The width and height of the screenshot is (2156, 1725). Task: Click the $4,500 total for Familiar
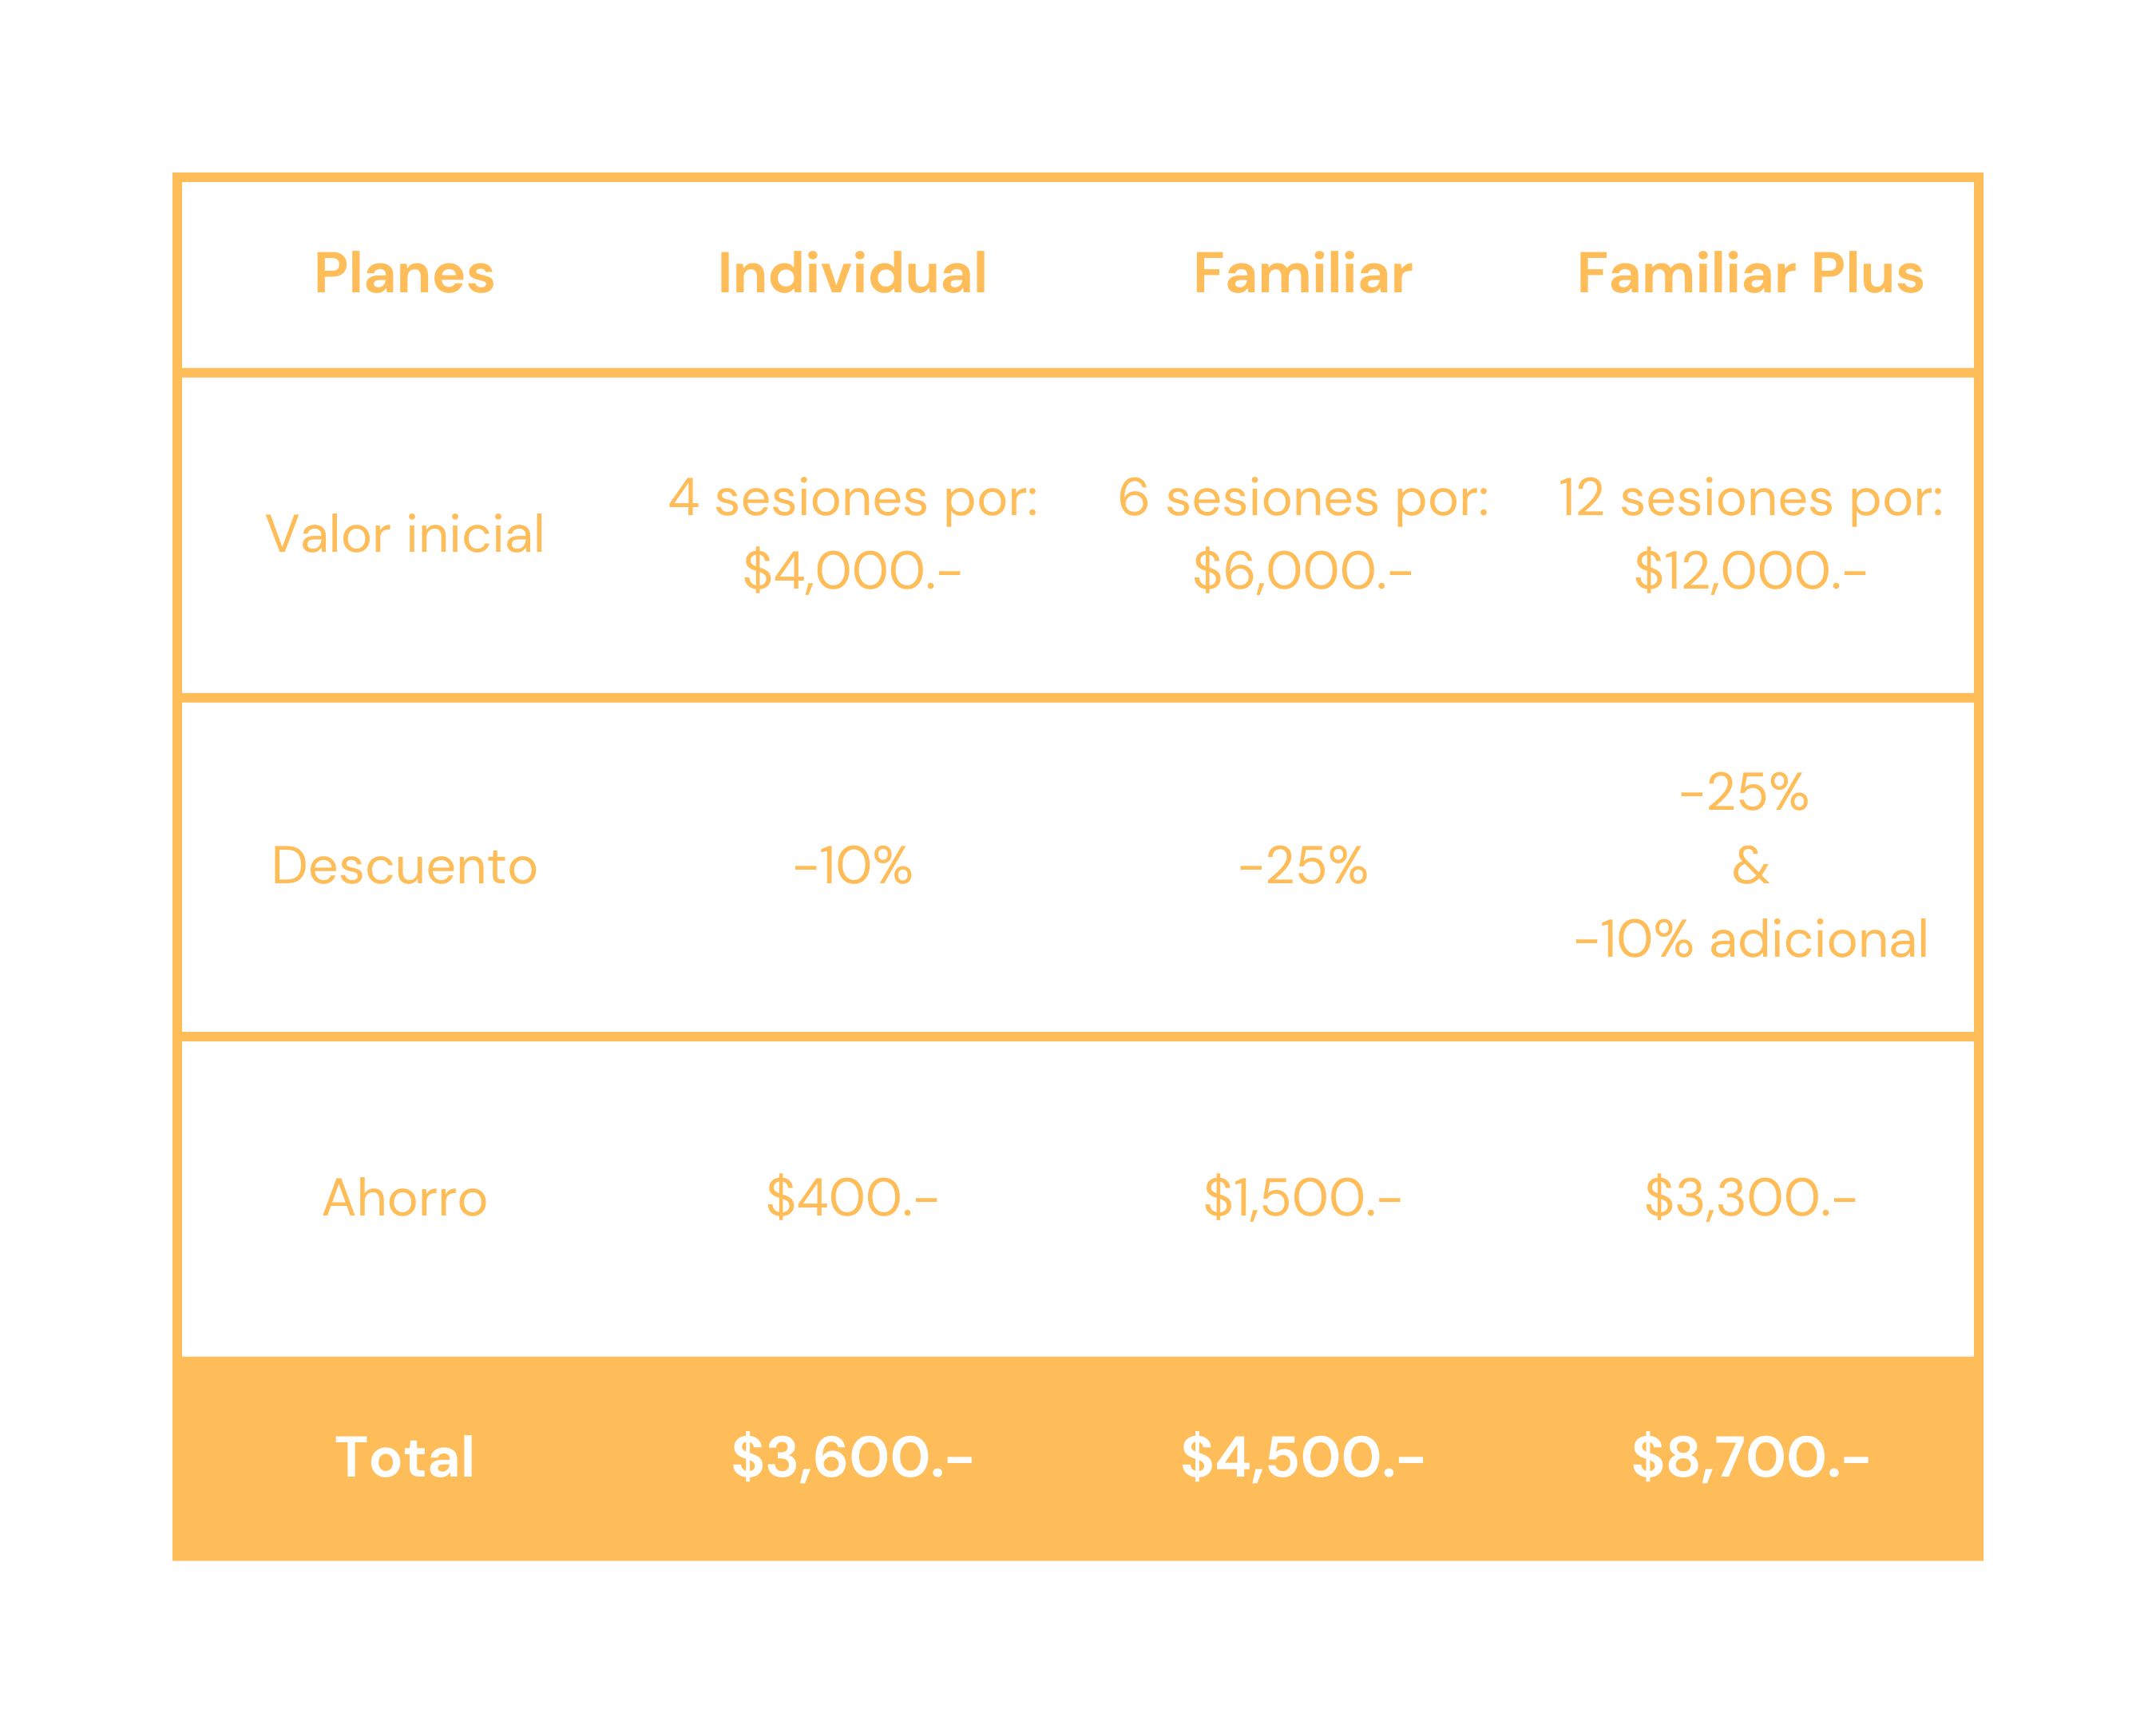(1302, 1457)
